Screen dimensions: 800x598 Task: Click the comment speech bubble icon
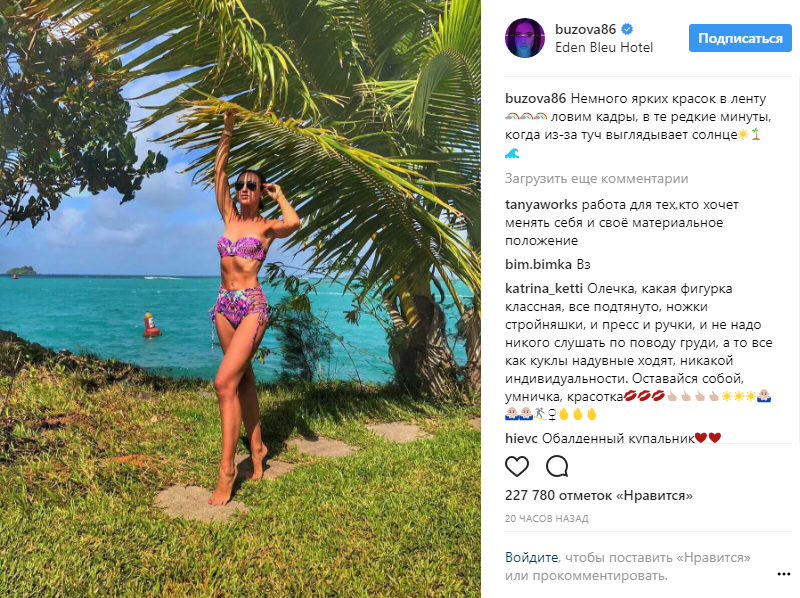coord(557,466)
